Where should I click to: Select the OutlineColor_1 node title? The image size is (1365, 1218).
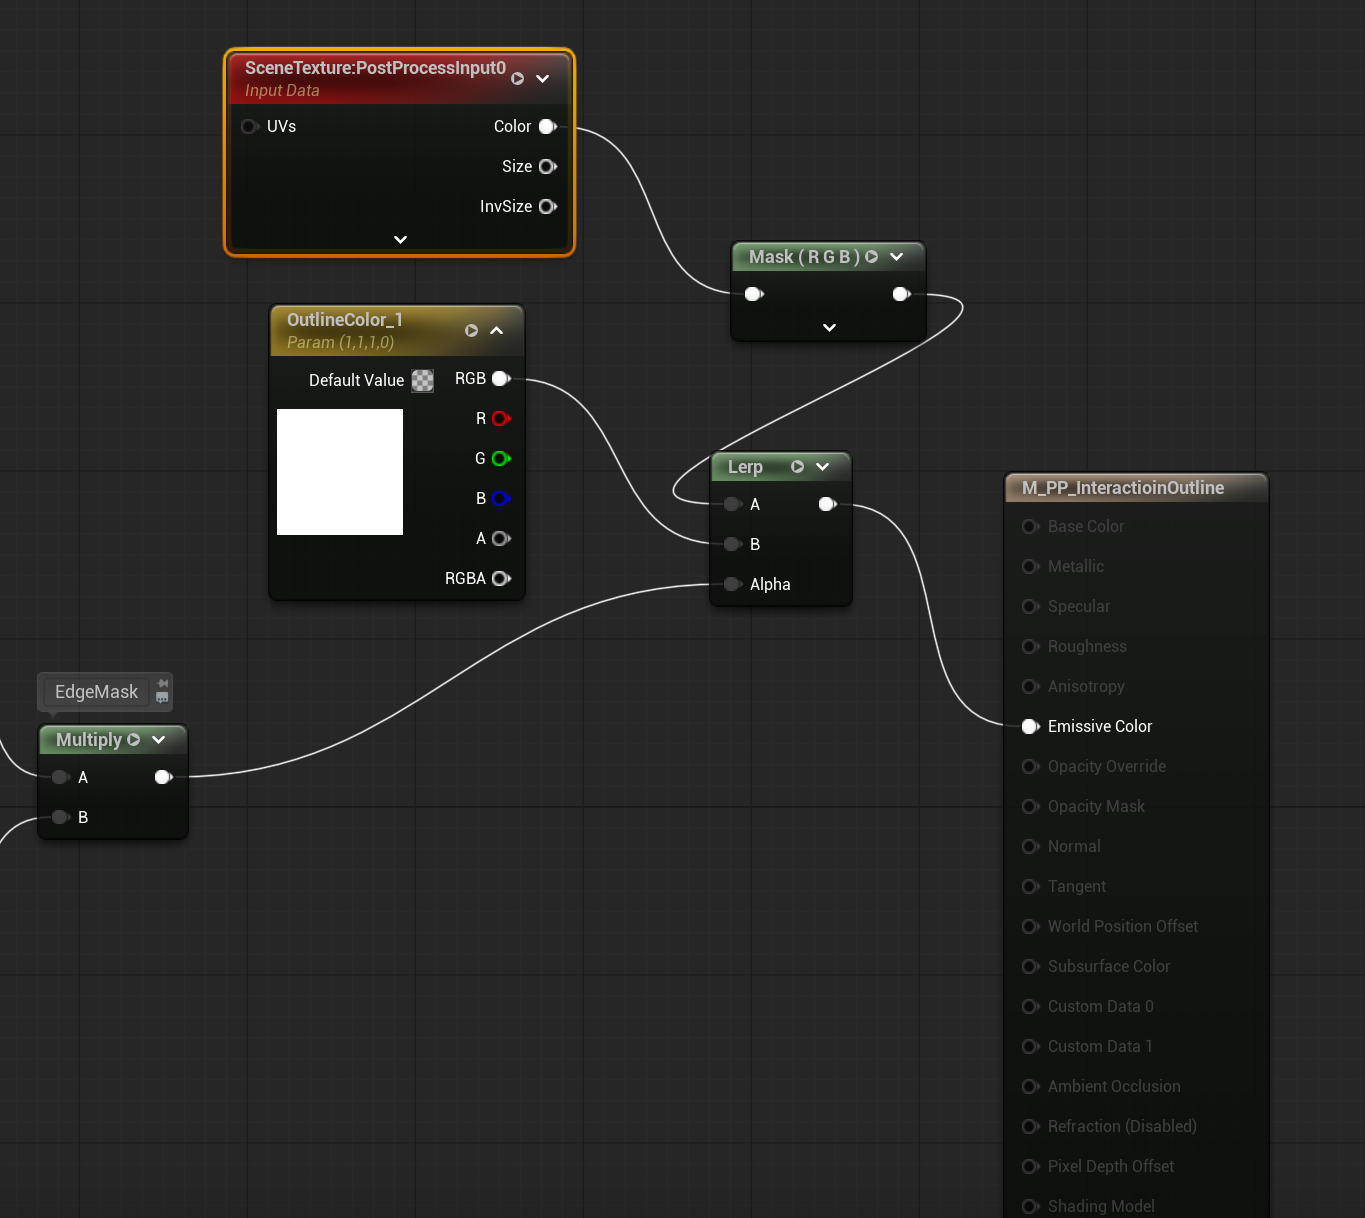click(345, 320)
